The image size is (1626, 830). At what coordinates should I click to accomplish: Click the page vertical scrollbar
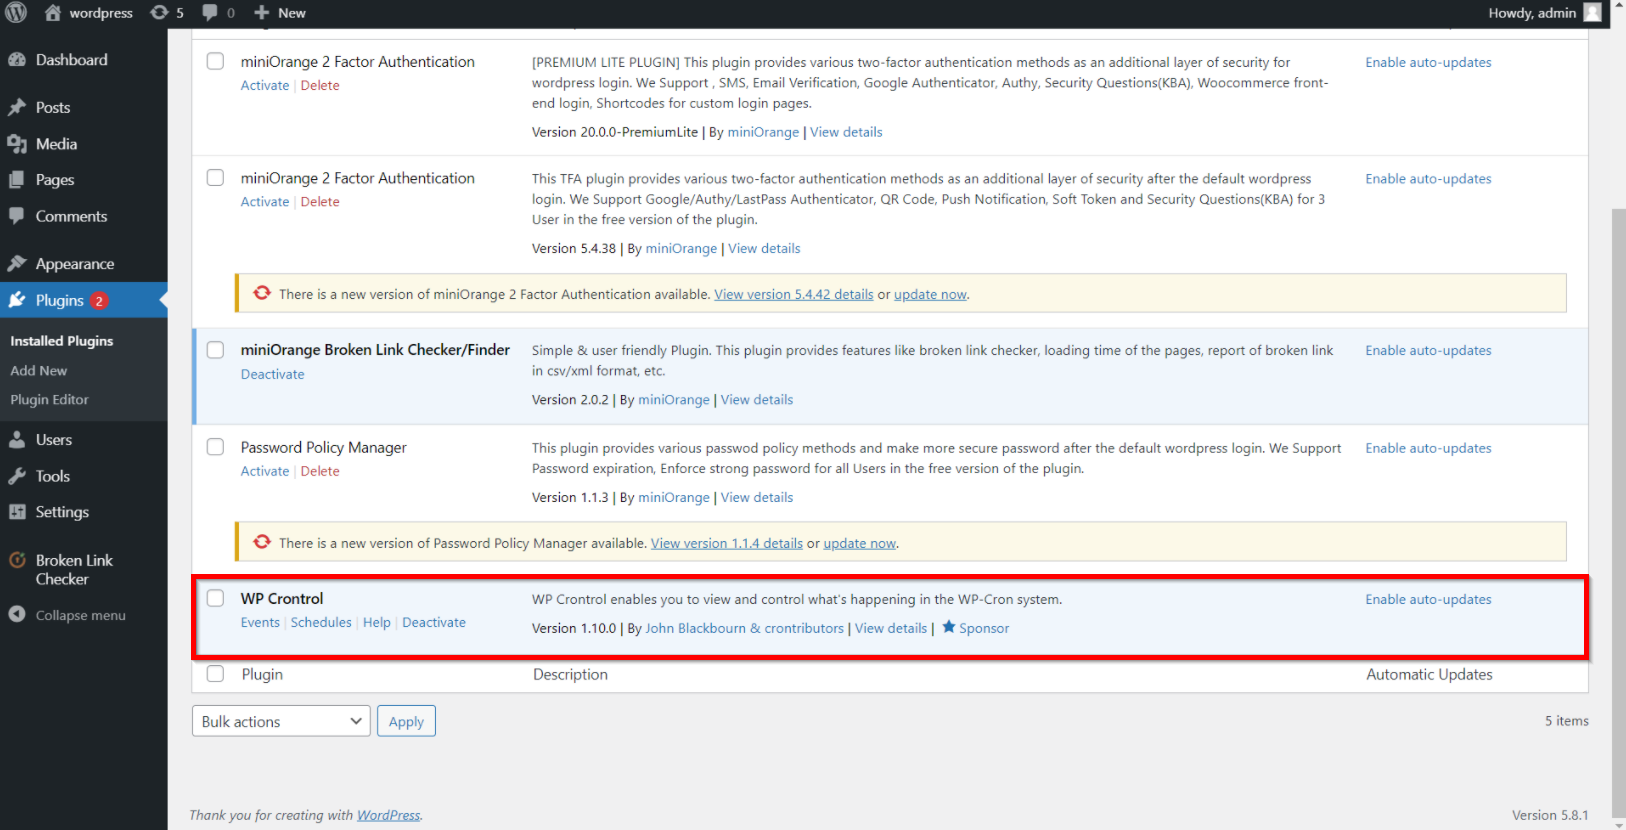pos(1618,515)
